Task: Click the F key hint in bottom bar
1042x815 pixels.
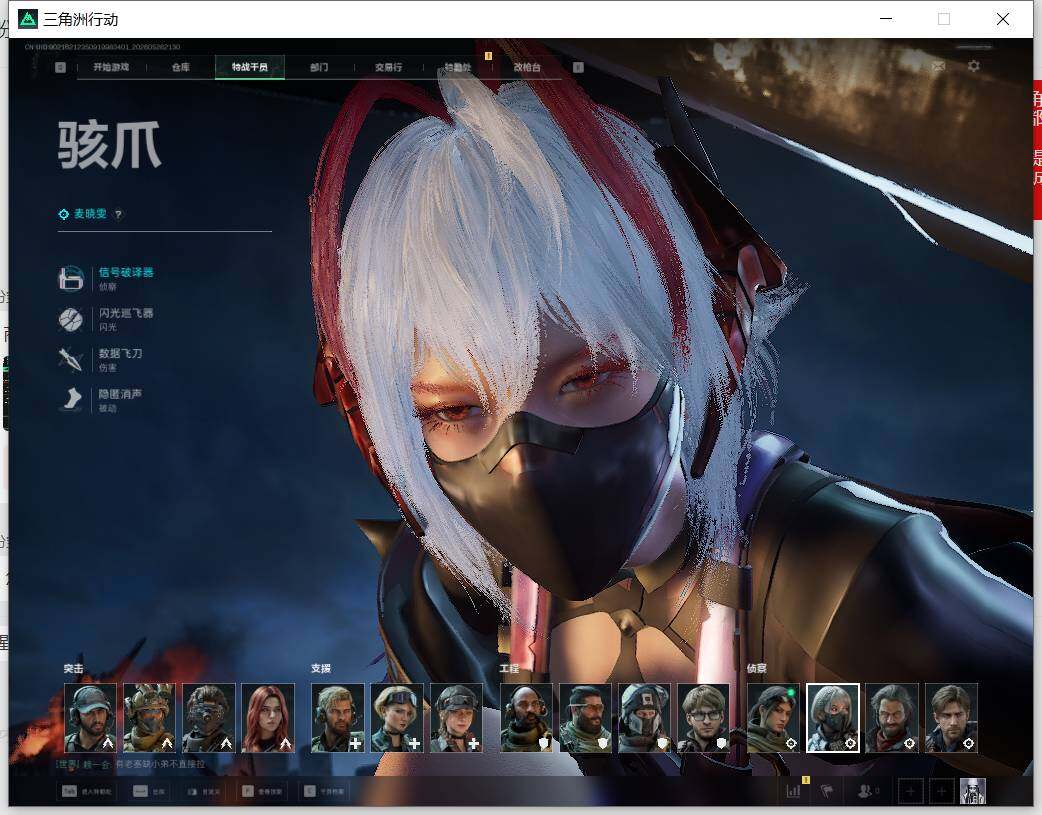Action: pos(247,791)
